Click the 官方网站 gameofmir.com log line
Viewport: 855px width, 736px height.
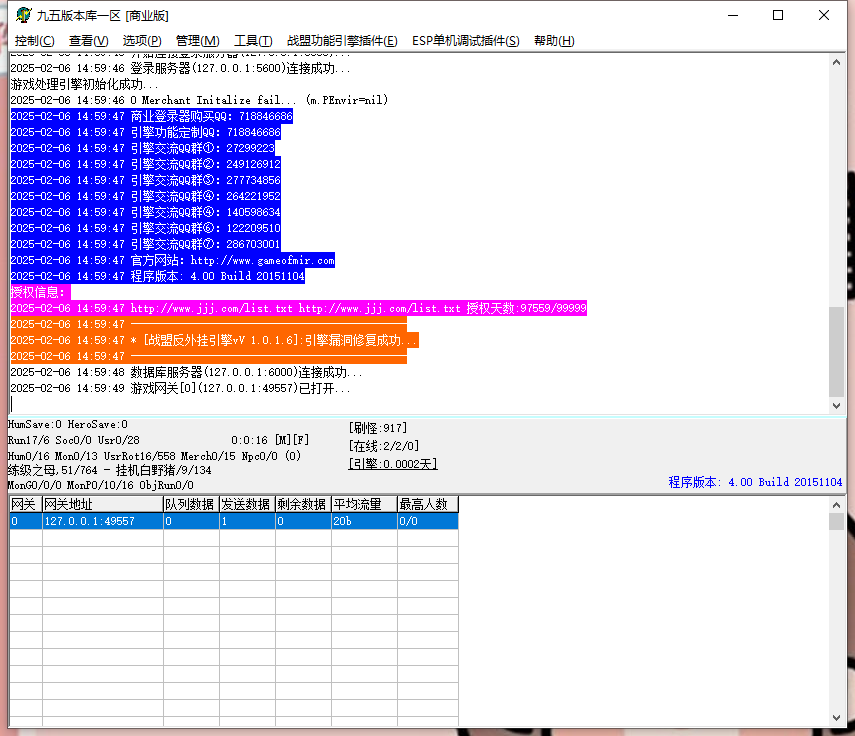(x=173, y=261)
